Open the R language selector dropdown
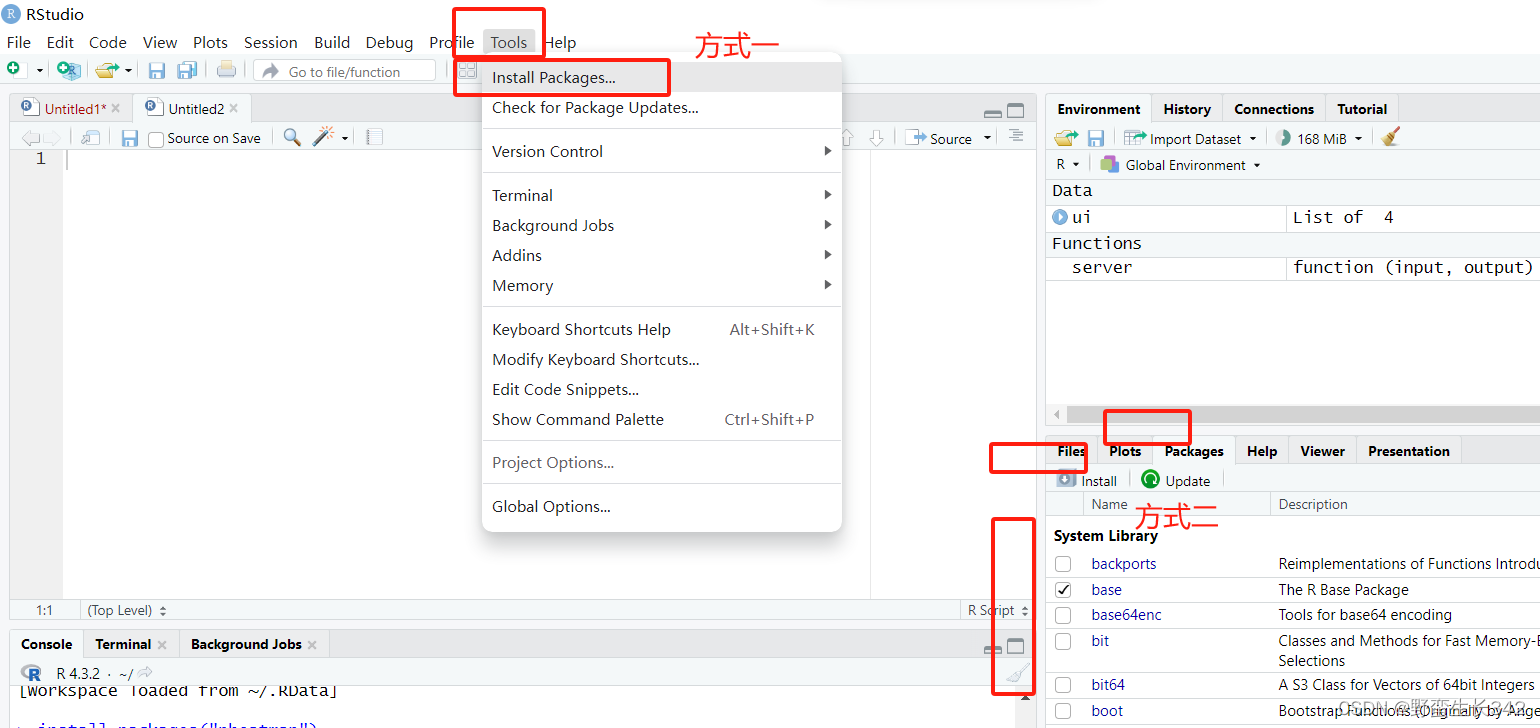This screenshot has width=1540, height=728. [x=1068, y=165]
